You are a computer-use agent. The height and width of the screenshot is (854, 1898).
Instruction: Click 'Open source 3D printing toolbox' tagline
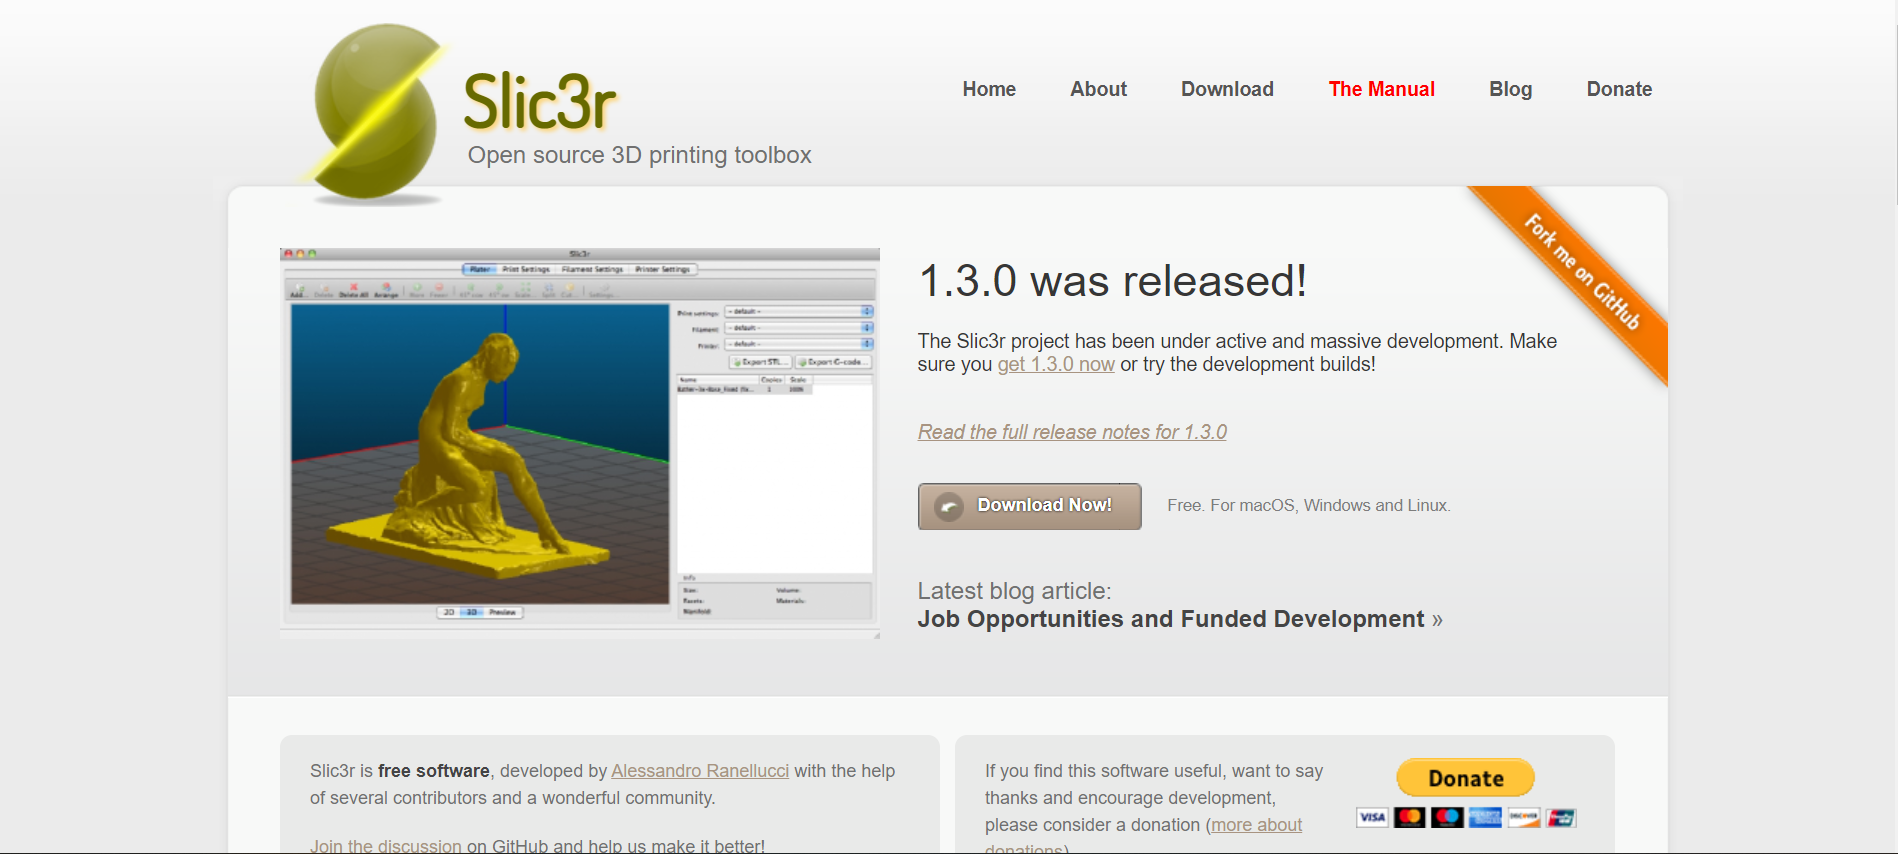[x=639, y=155]
